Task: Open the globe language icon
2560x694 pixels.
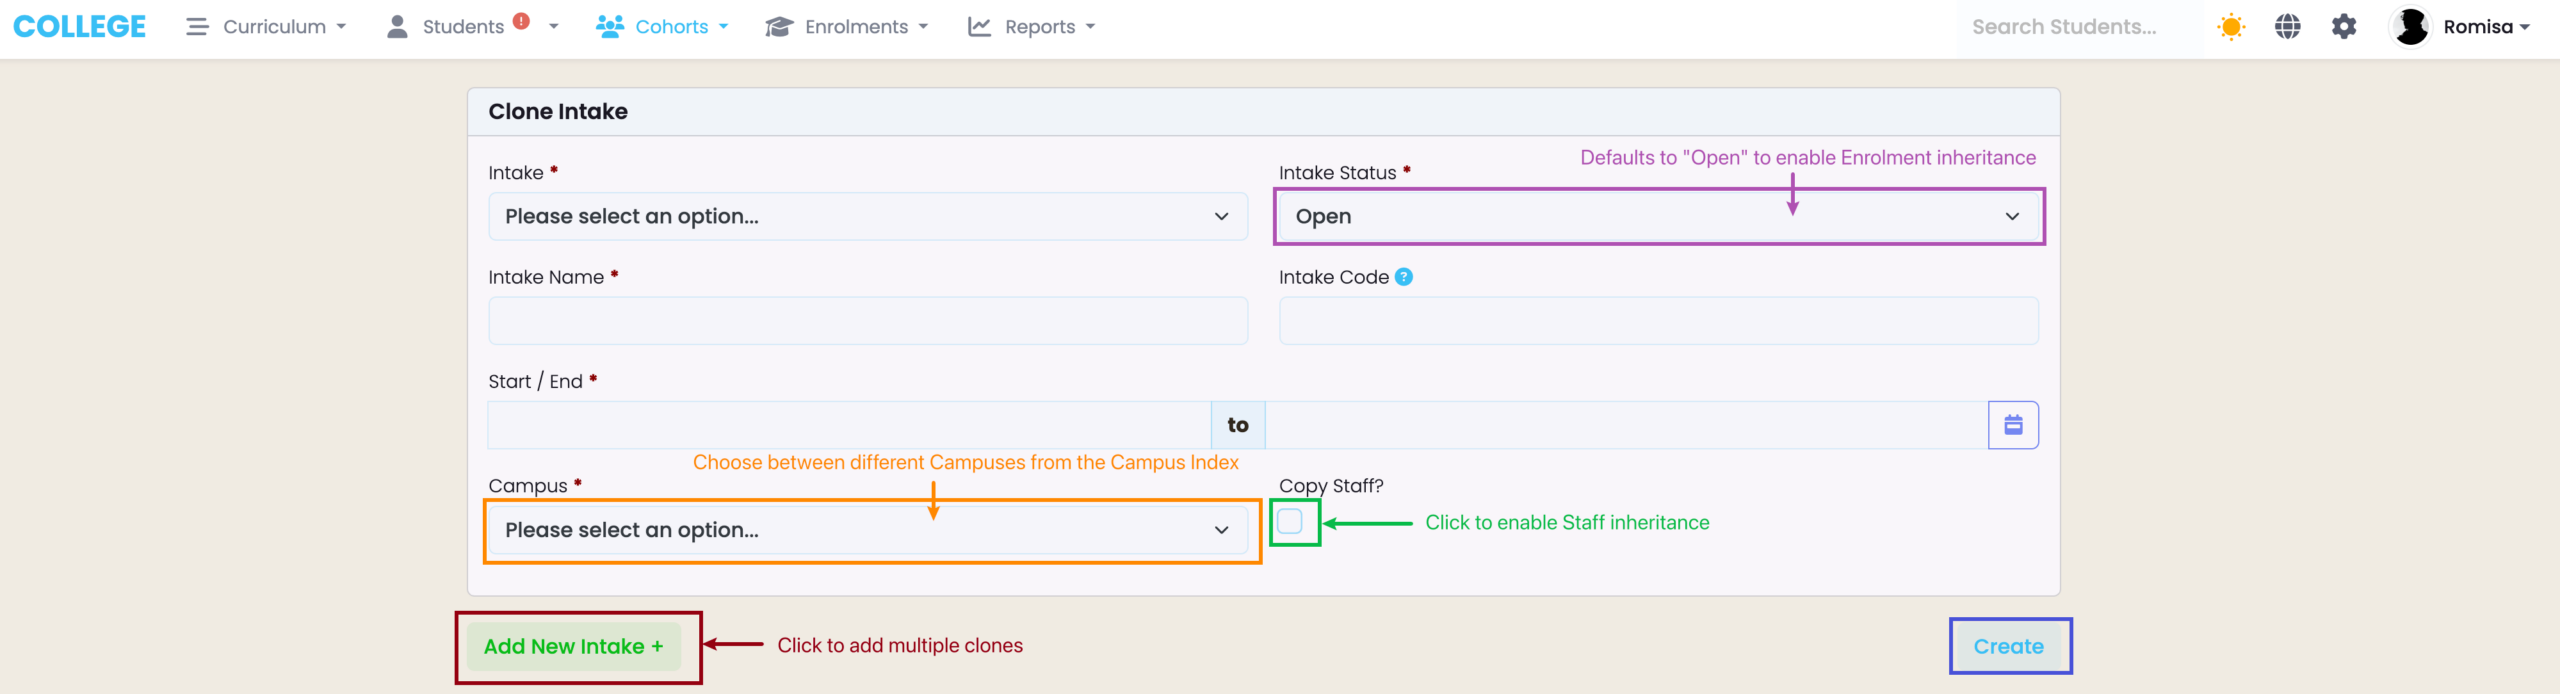Action: coord(2288,27)
